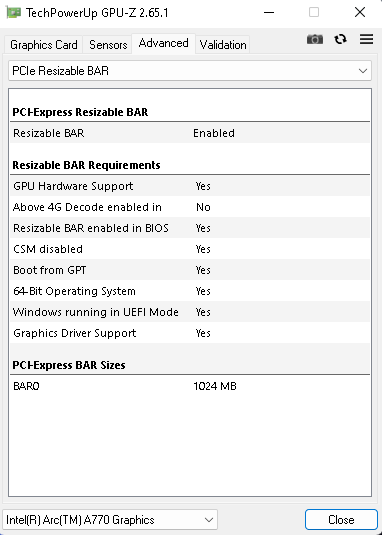Switch to the Graphics Card tab
This screenshot has height=535, width=382.
(44, 45)
